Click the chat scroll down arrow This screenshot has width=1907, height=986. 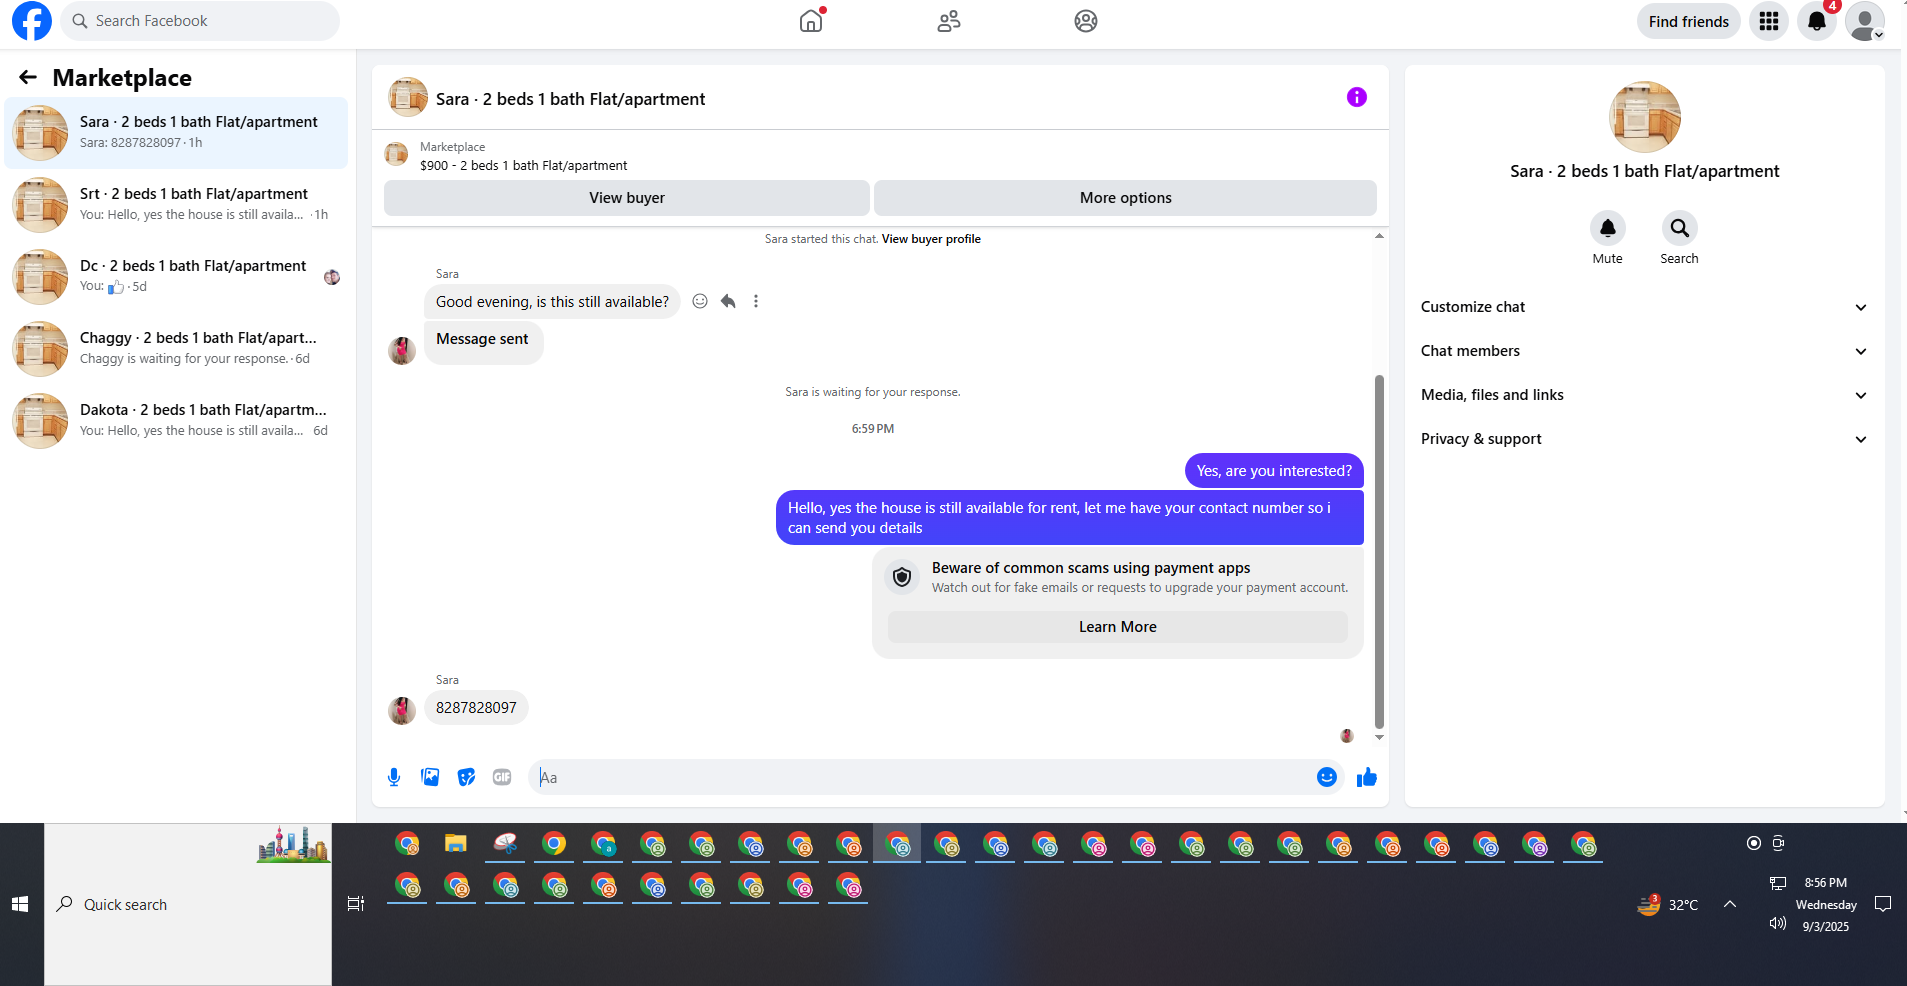tap(1379, 737)
